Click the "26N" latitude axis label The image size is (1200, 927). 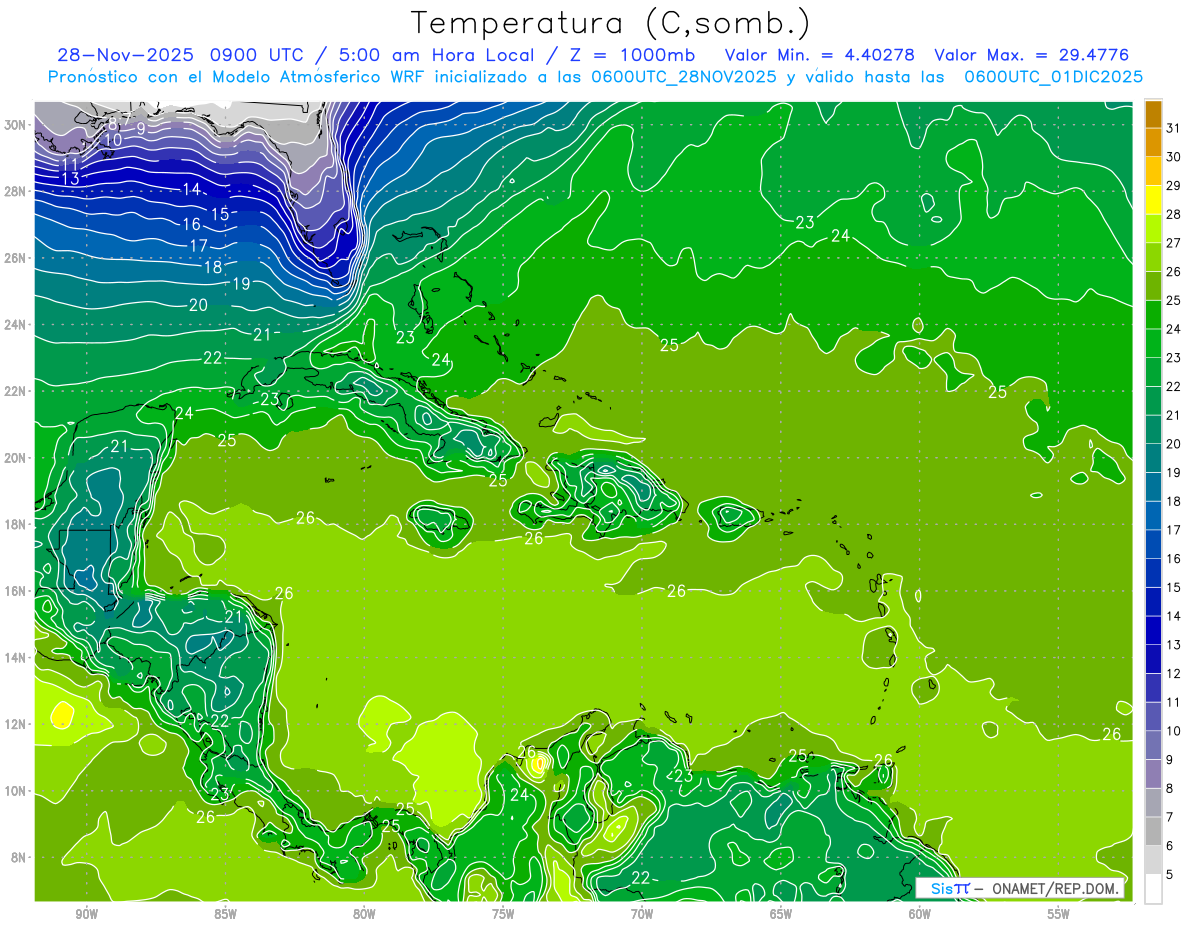coord(16,258)
